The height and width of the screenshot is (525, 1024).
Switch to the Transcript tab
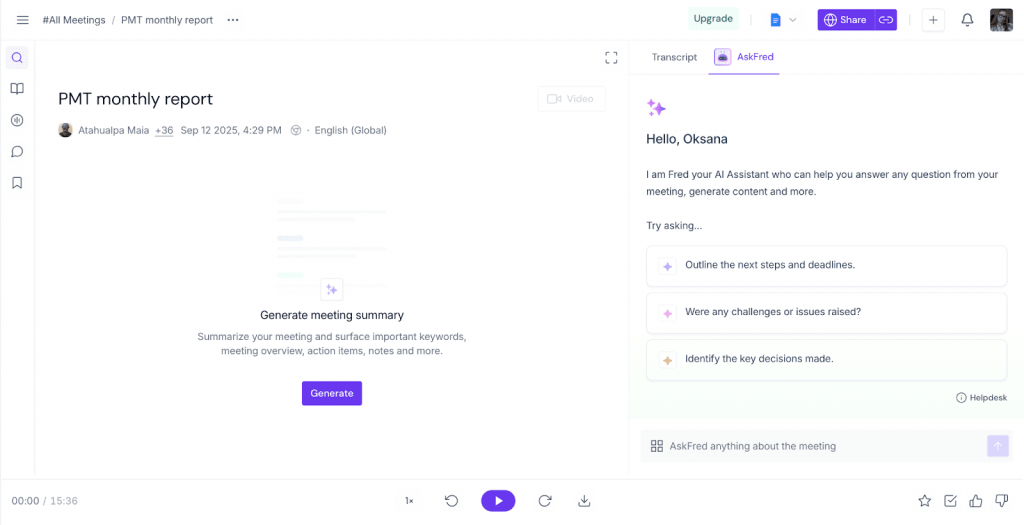click(x=674, y=57)
